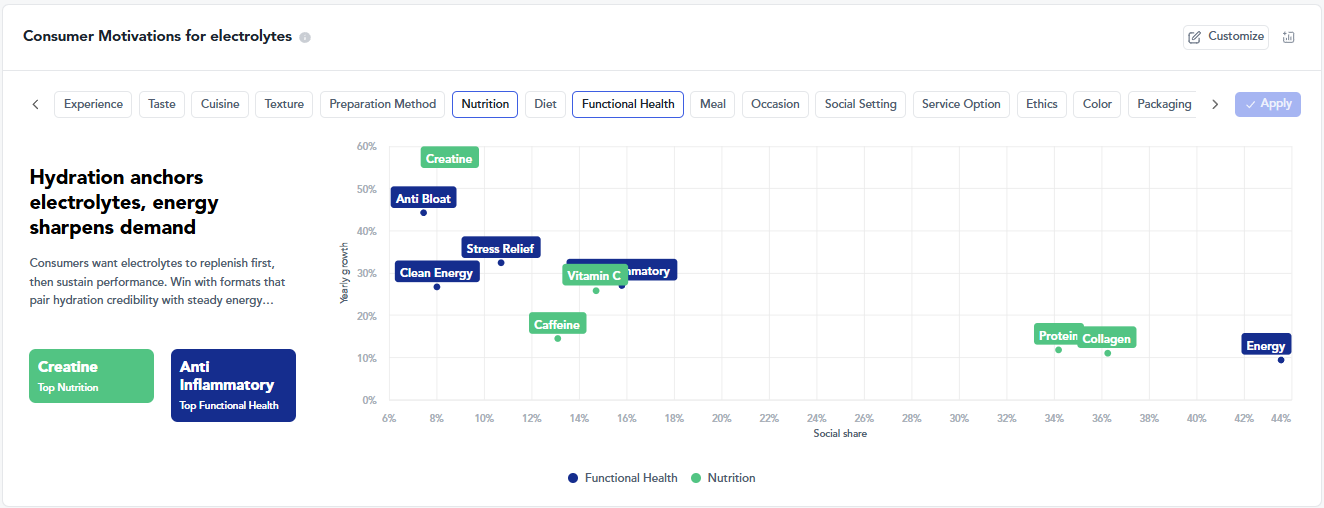Select the Energy data point label
Screen dimensions: 1324x508
pos(1266,345)
